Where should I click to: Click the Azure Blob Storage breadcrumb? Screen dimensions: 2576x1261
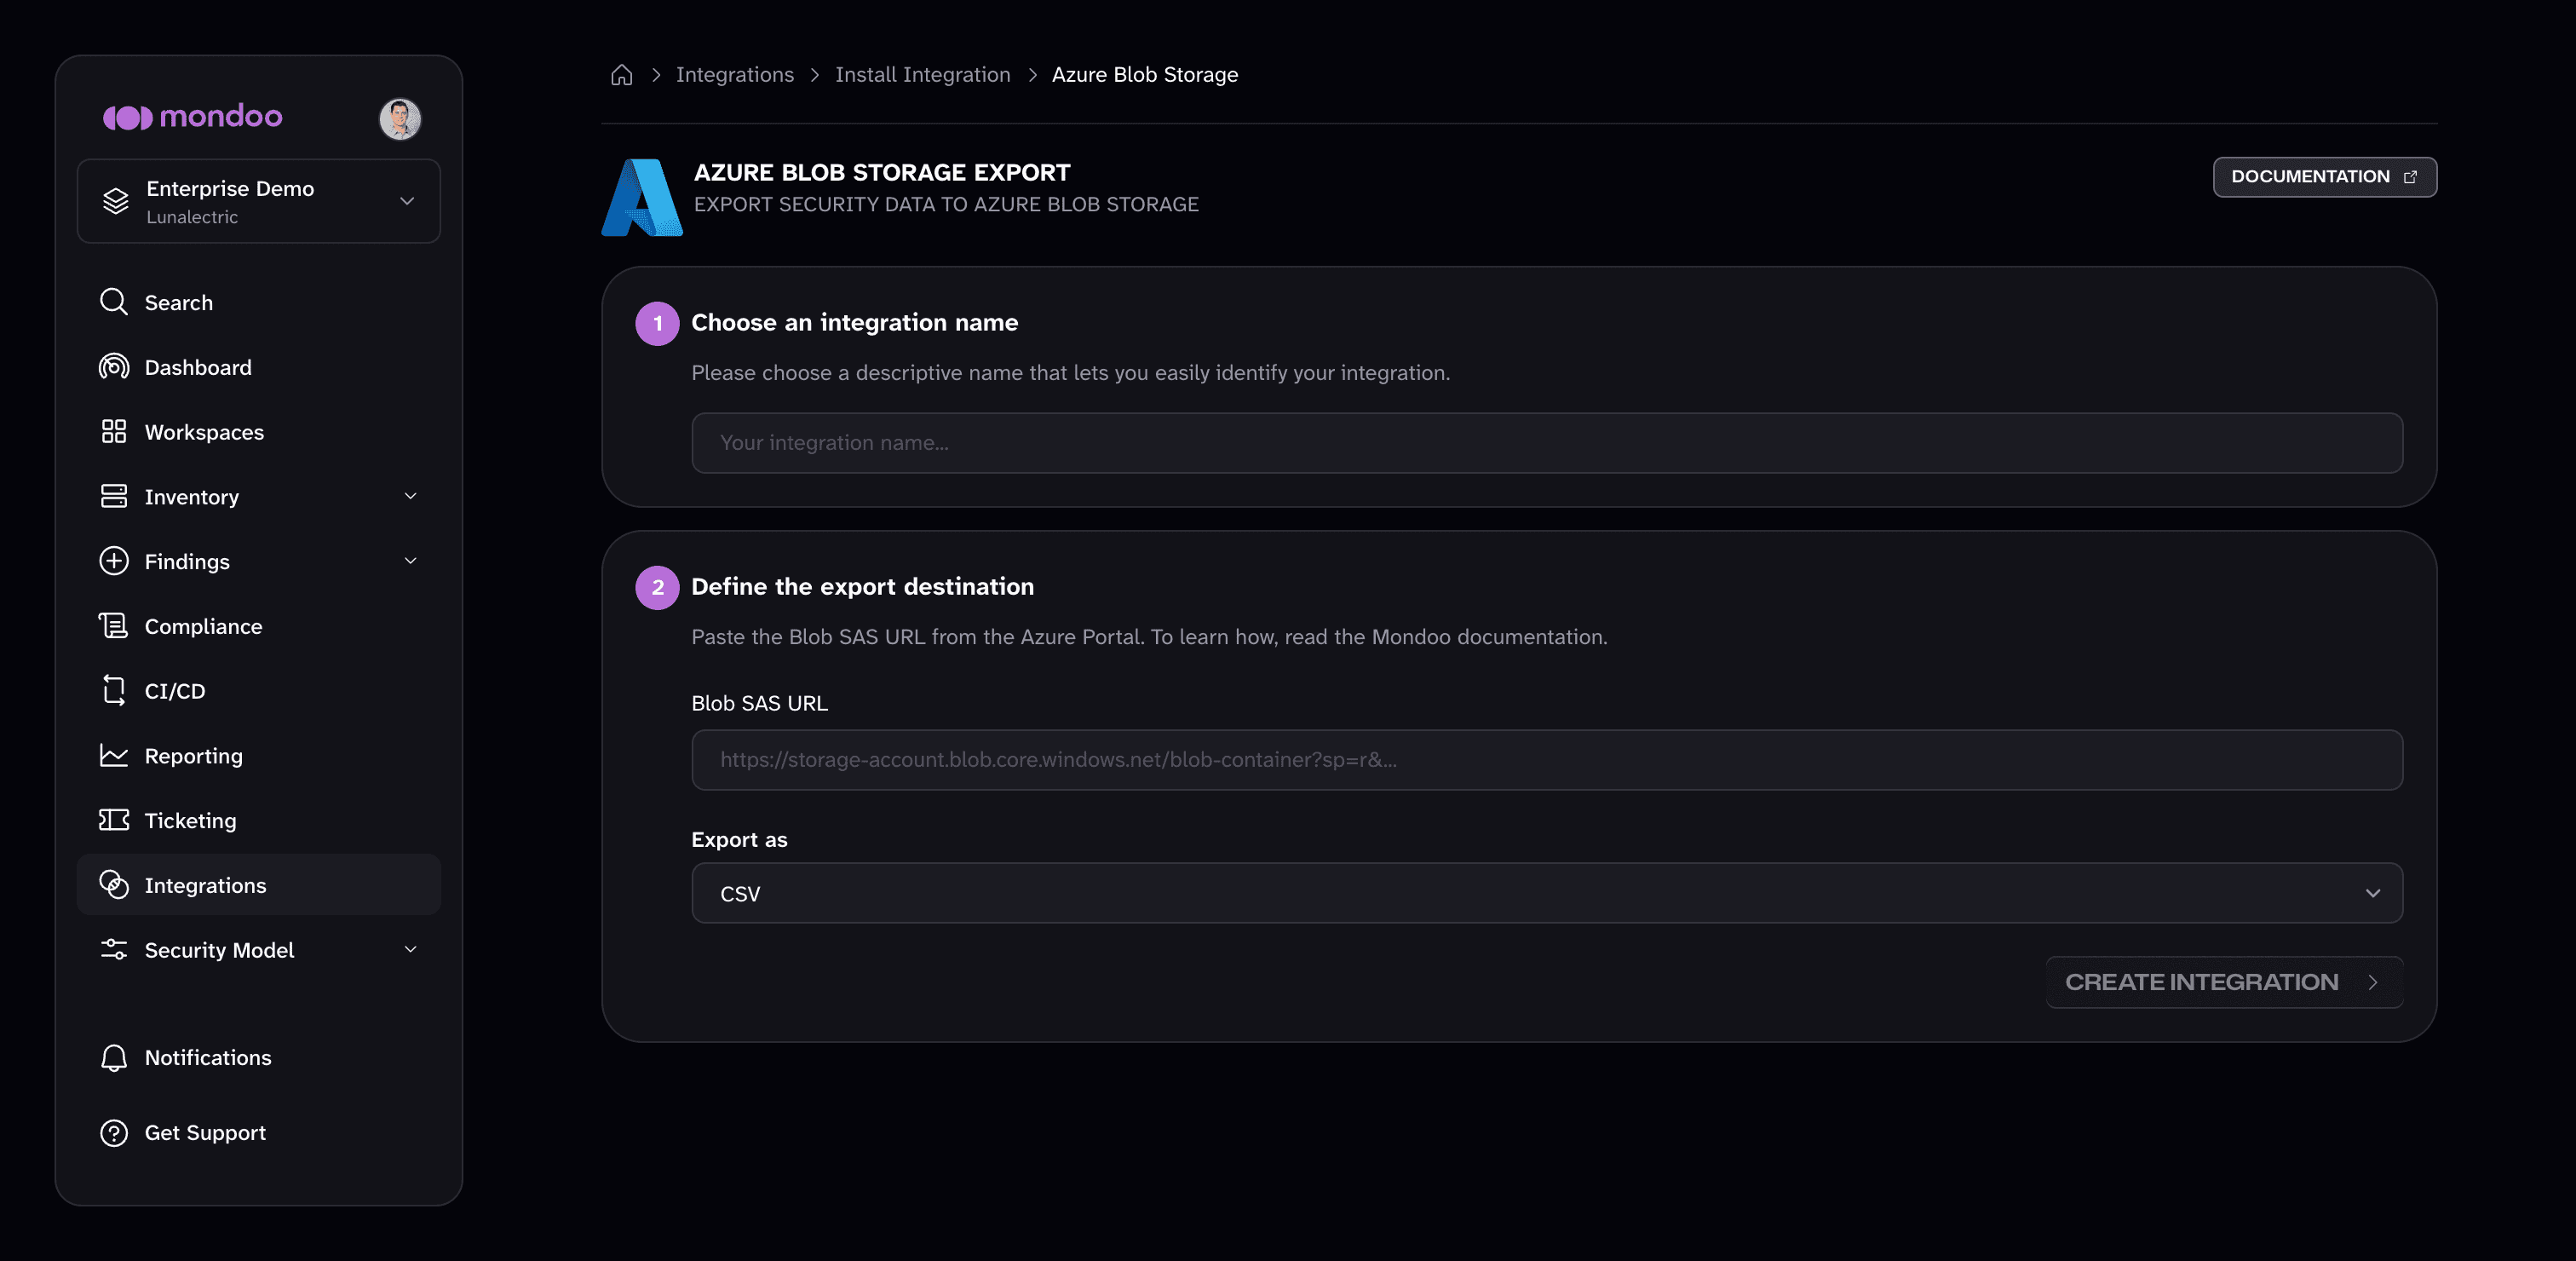tap(1144, 75)
